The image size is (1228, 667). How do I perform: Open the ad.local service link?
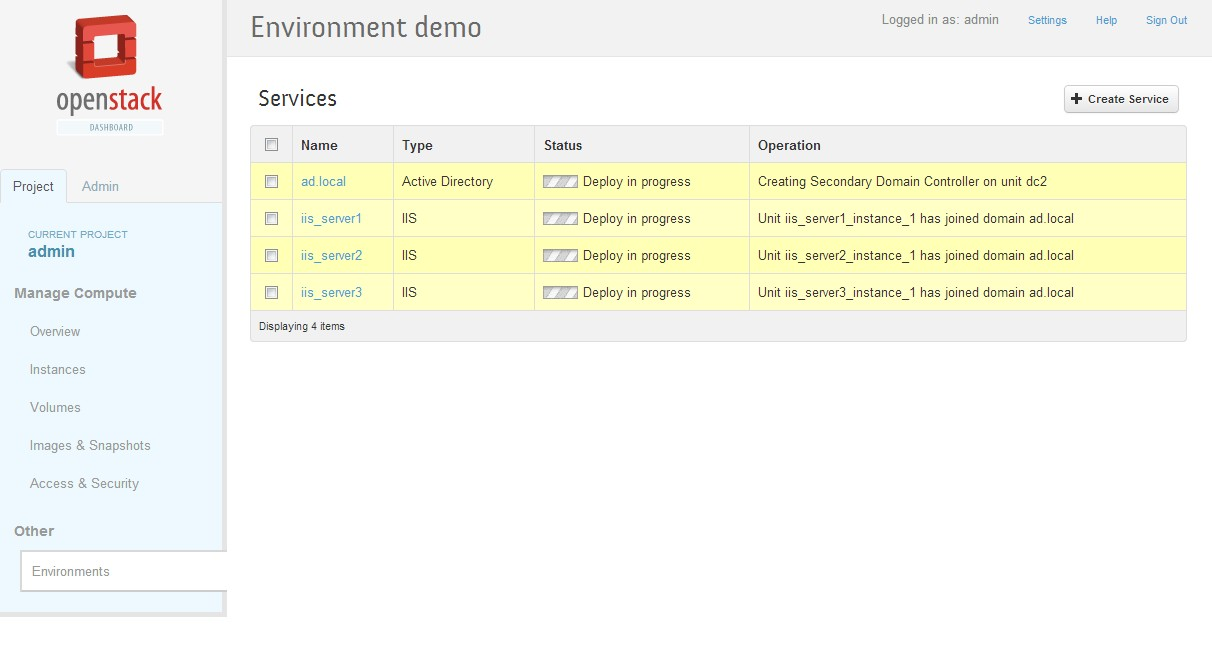(x=323, y=182)
